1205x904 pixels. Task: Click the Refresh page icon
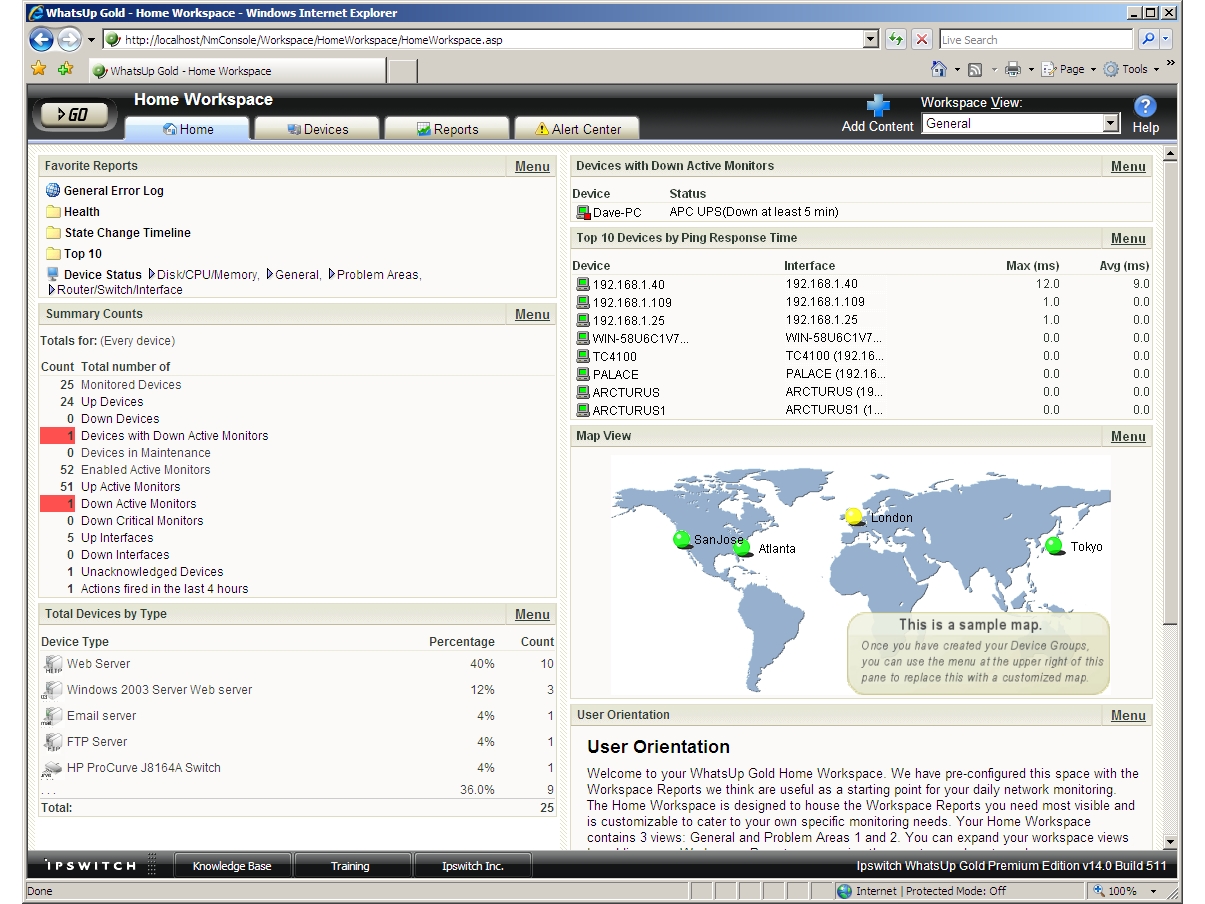point(896,40)
